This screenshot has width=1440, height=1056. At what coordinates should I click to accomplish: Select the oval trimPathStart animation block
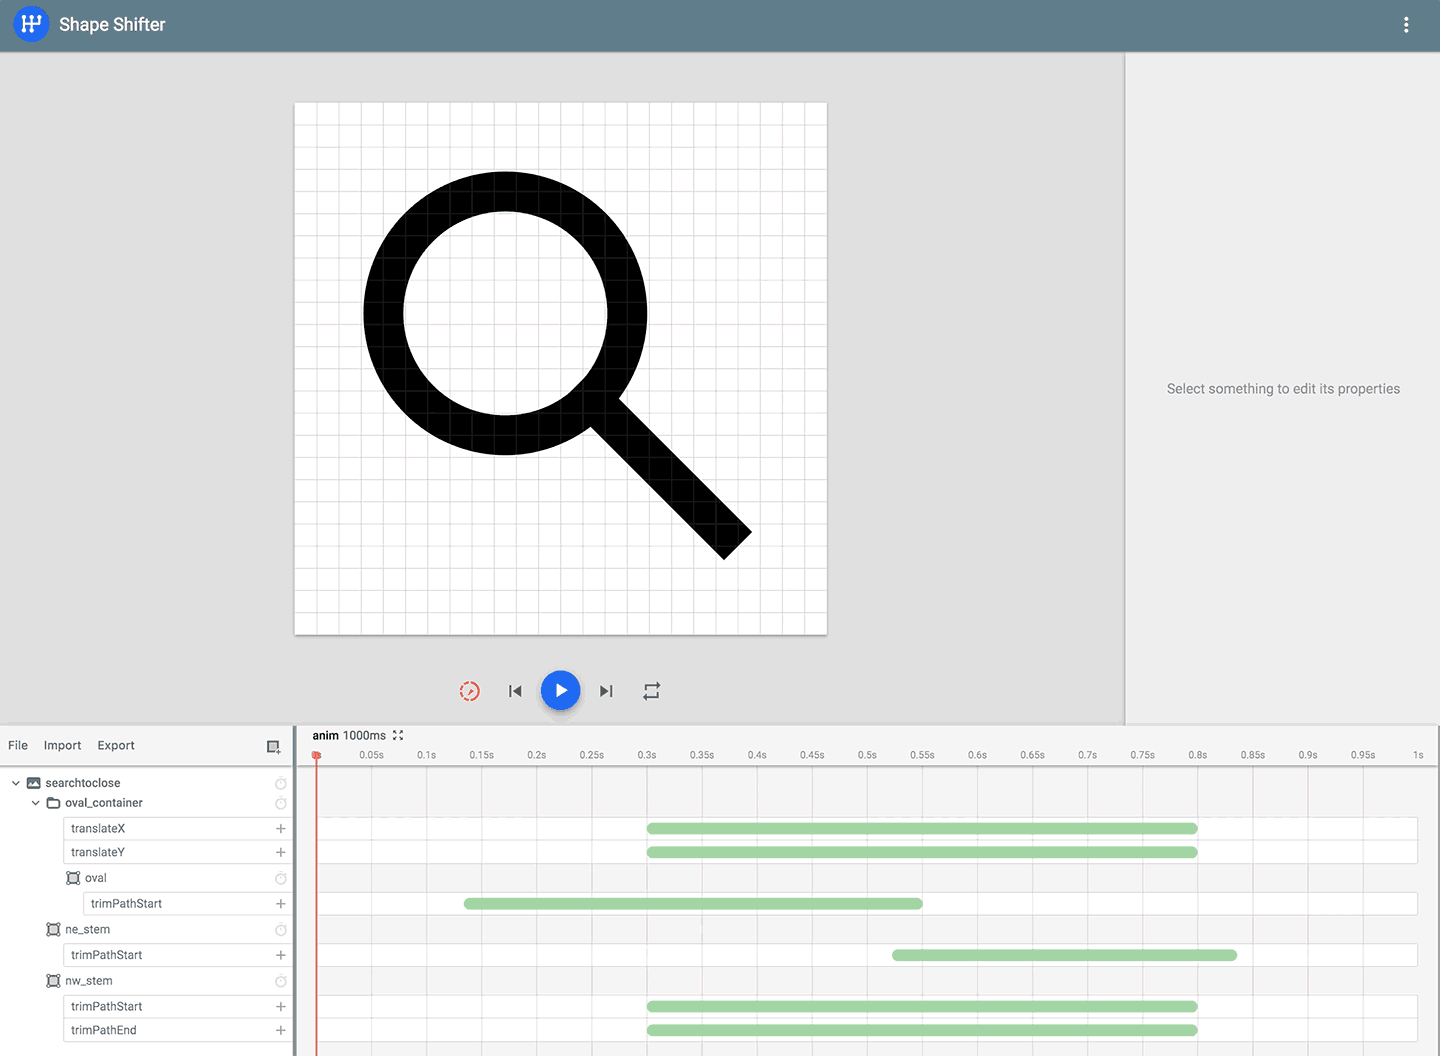(693, 904)
